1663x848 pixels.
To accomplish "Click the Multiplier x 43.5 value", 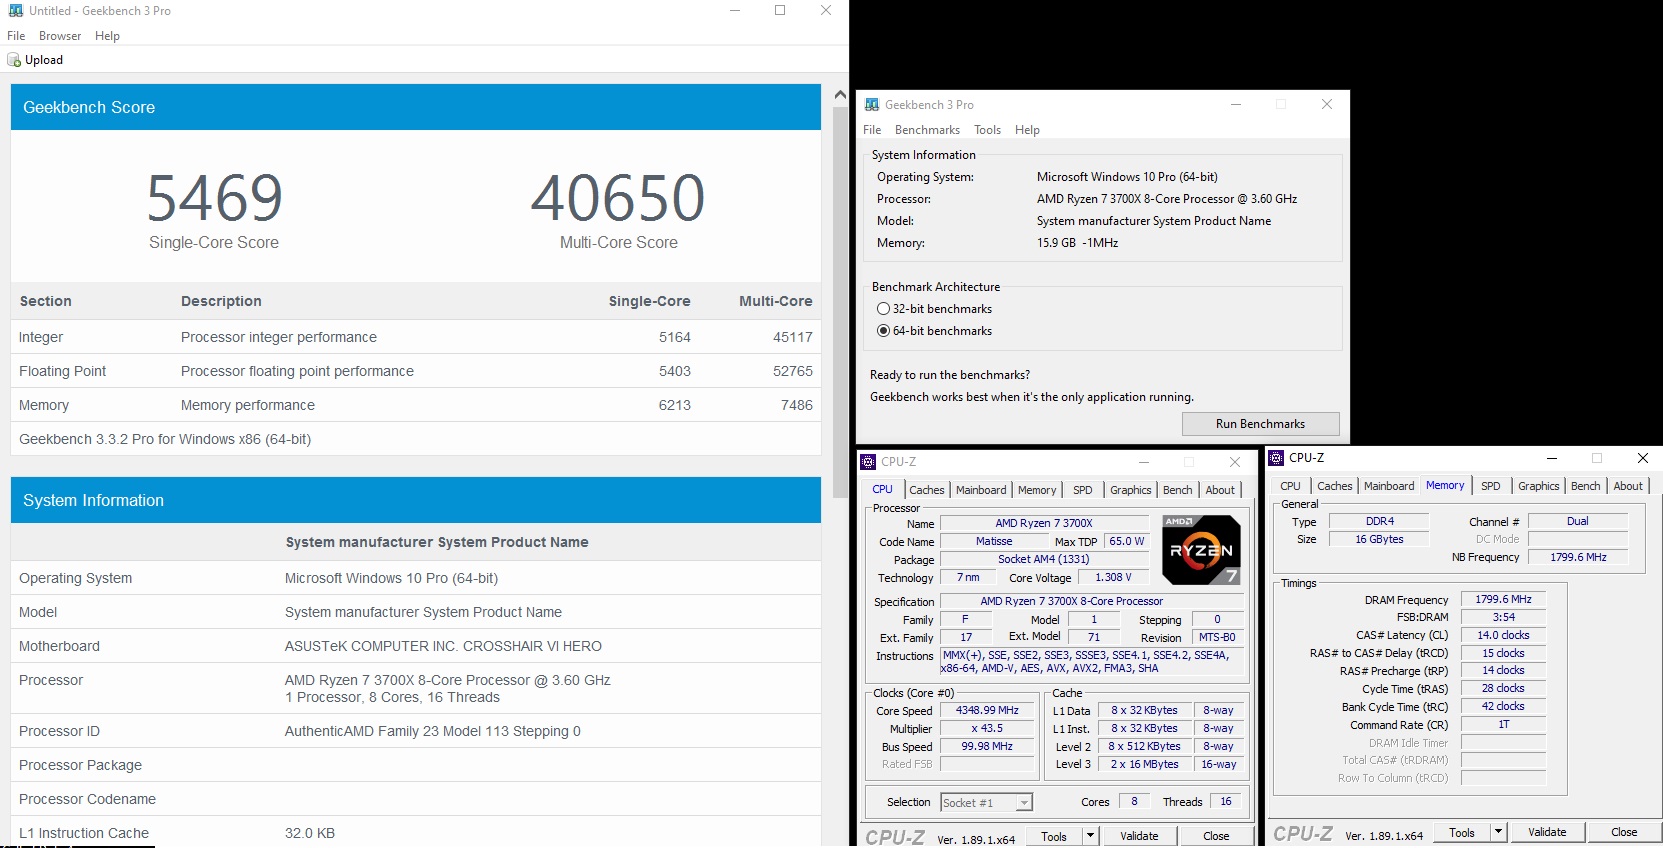I will click(x=987, y=729).
